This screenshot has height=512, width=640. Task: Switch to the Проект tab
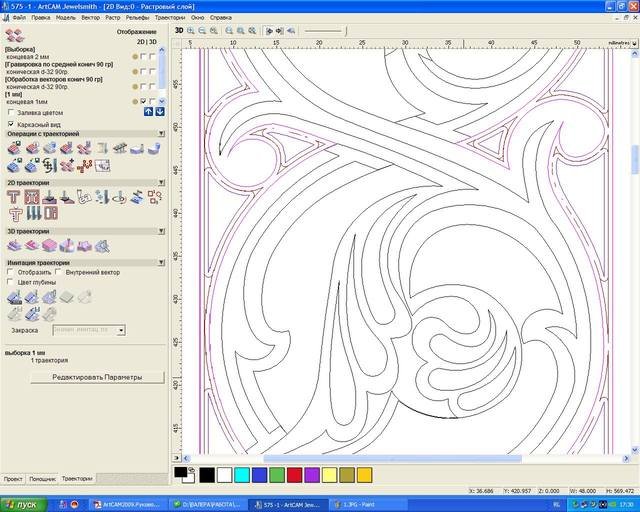tap(13, 479)
